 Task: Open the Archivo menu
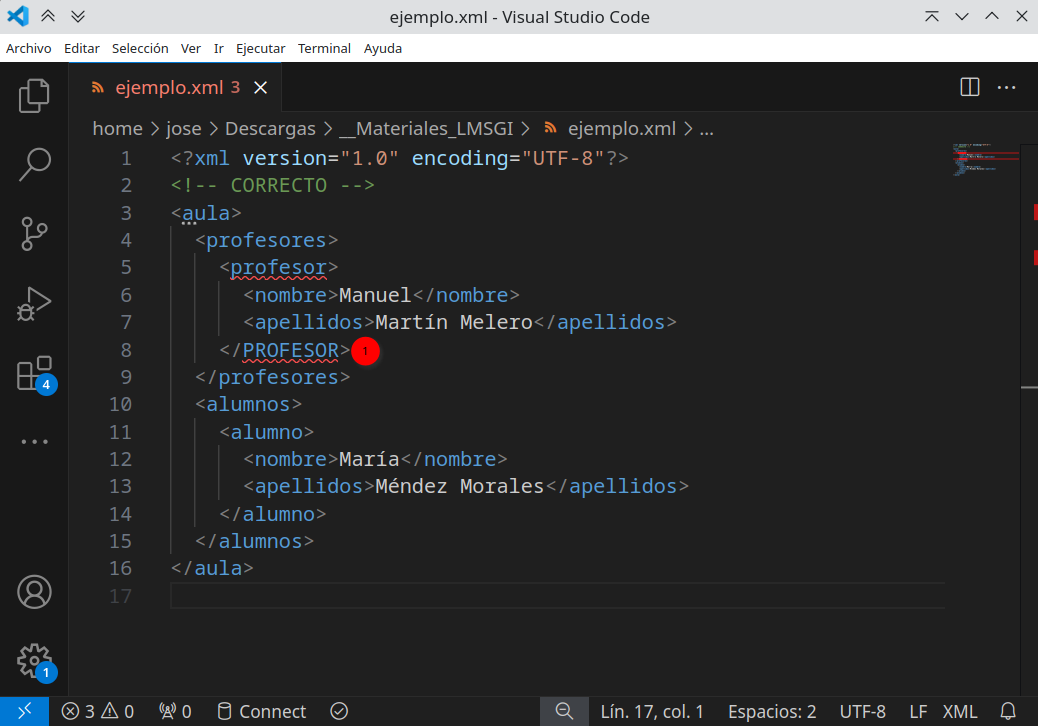pyautogui.click(x=28, y=48)
